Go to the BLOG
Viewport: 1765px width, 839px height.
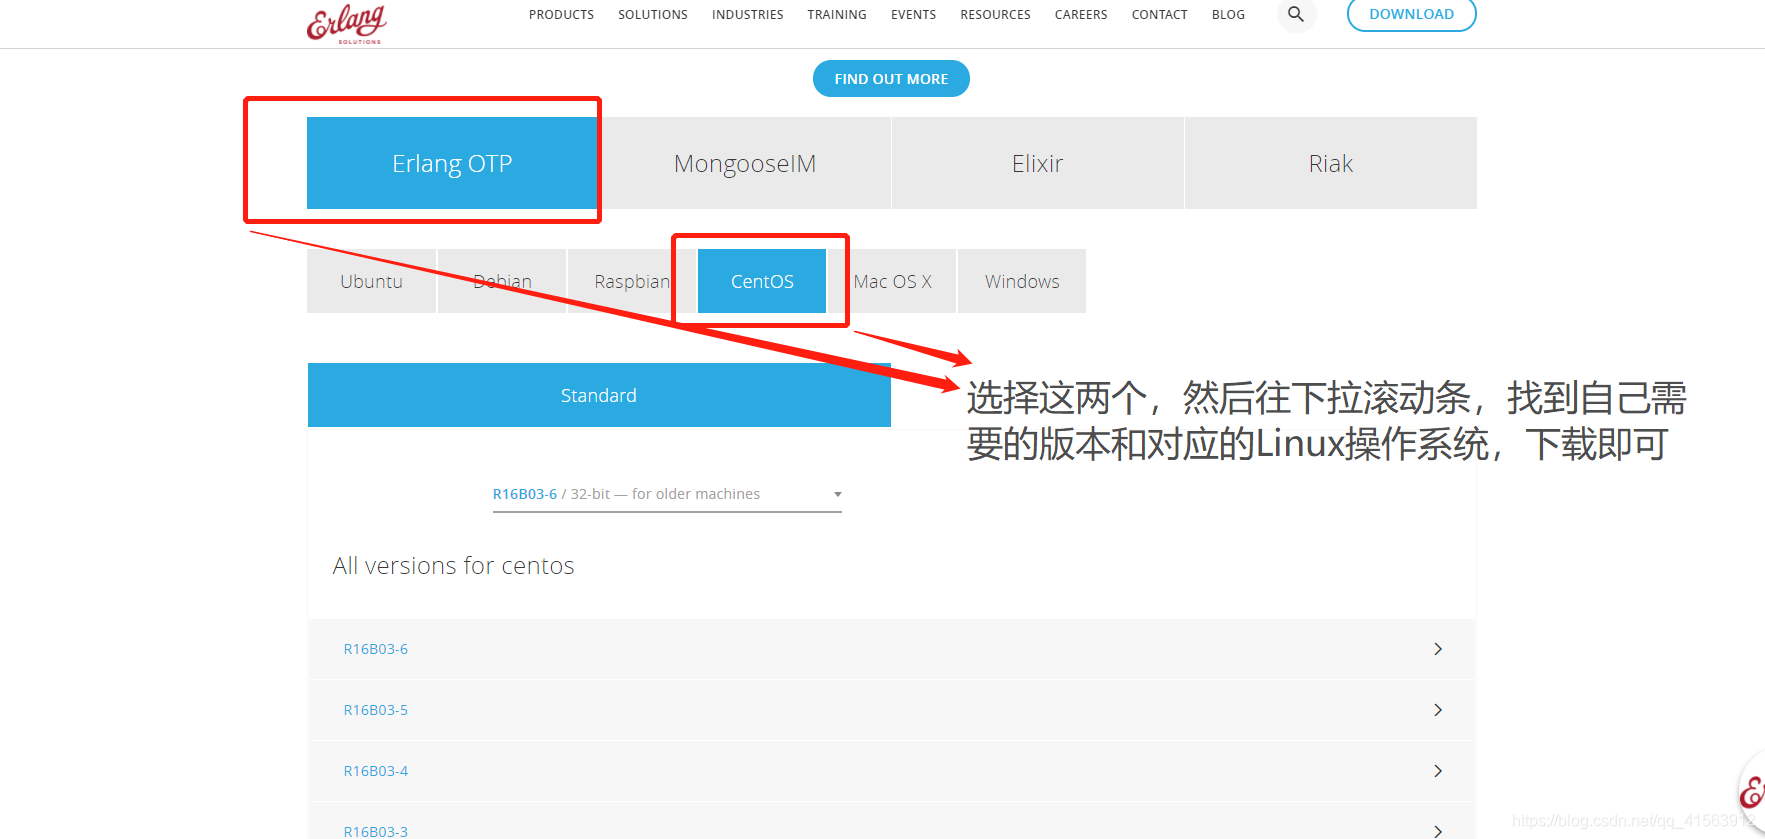point(1228,15)
